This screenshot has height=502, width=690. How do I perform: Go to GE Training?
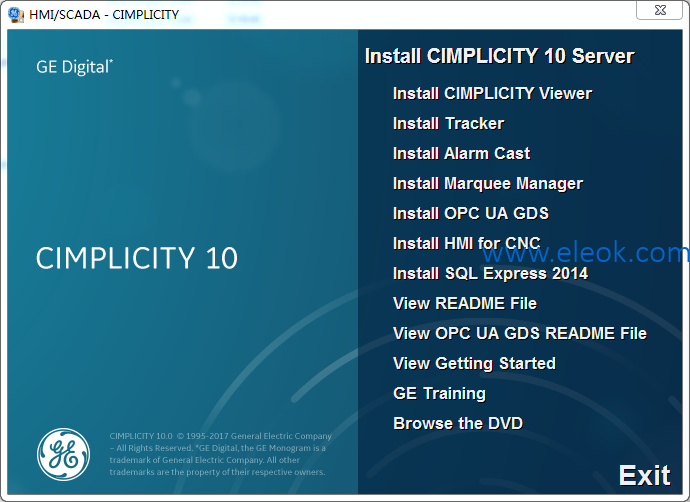click(439, 393)
